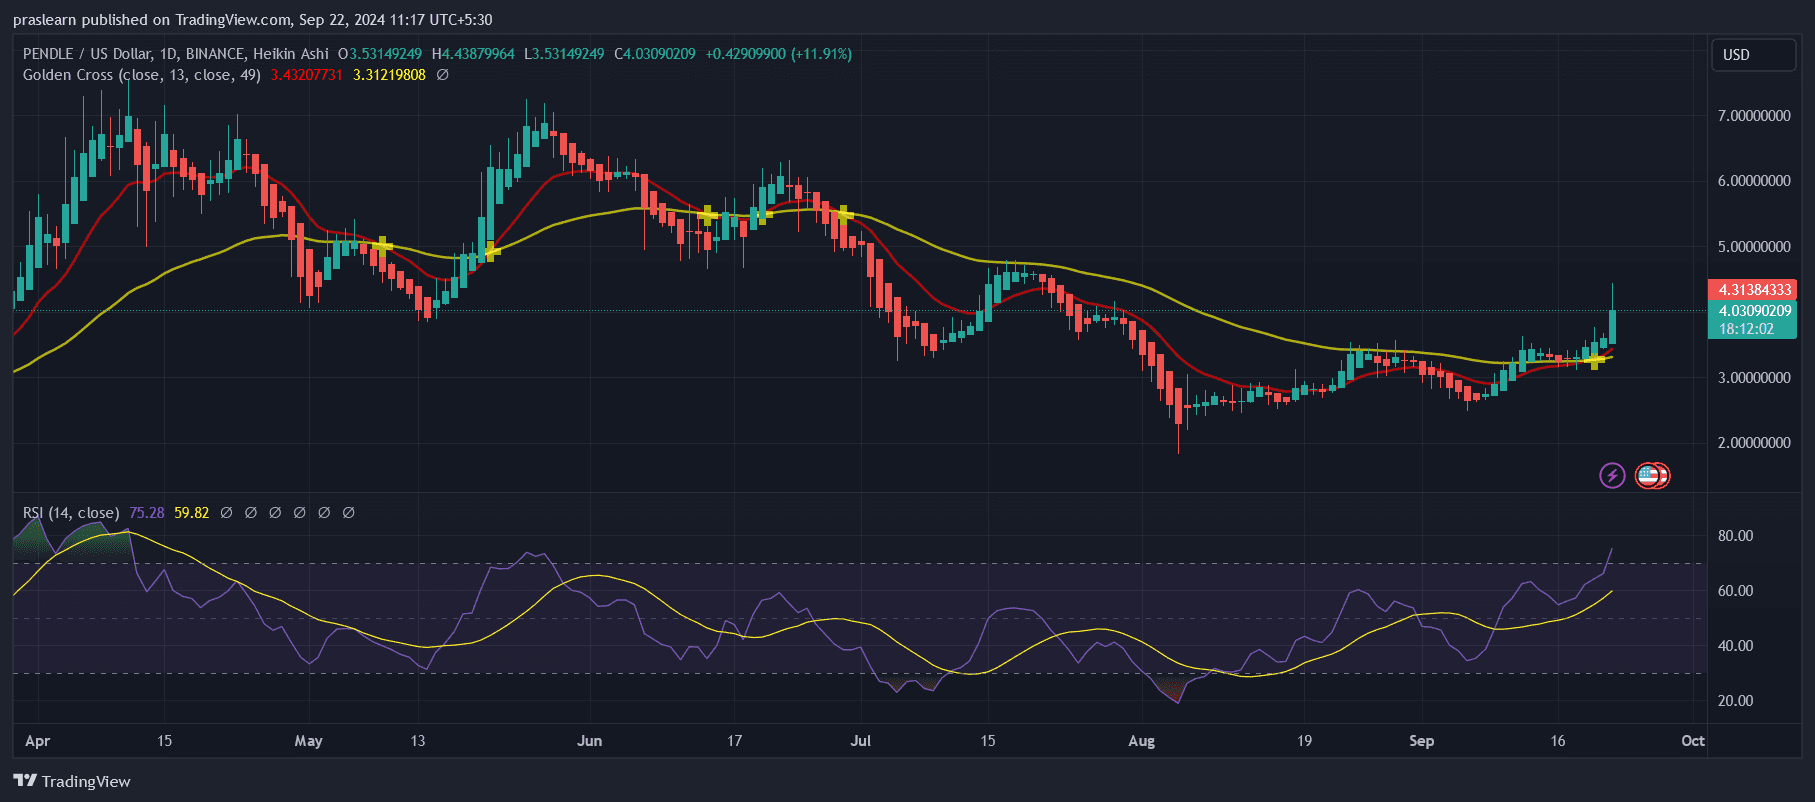Image resolution: width=1815 pixels, height=802 pixels.
Task: Click the yellow golden cross marker near Sep 20
Action: coord(1595,360)
